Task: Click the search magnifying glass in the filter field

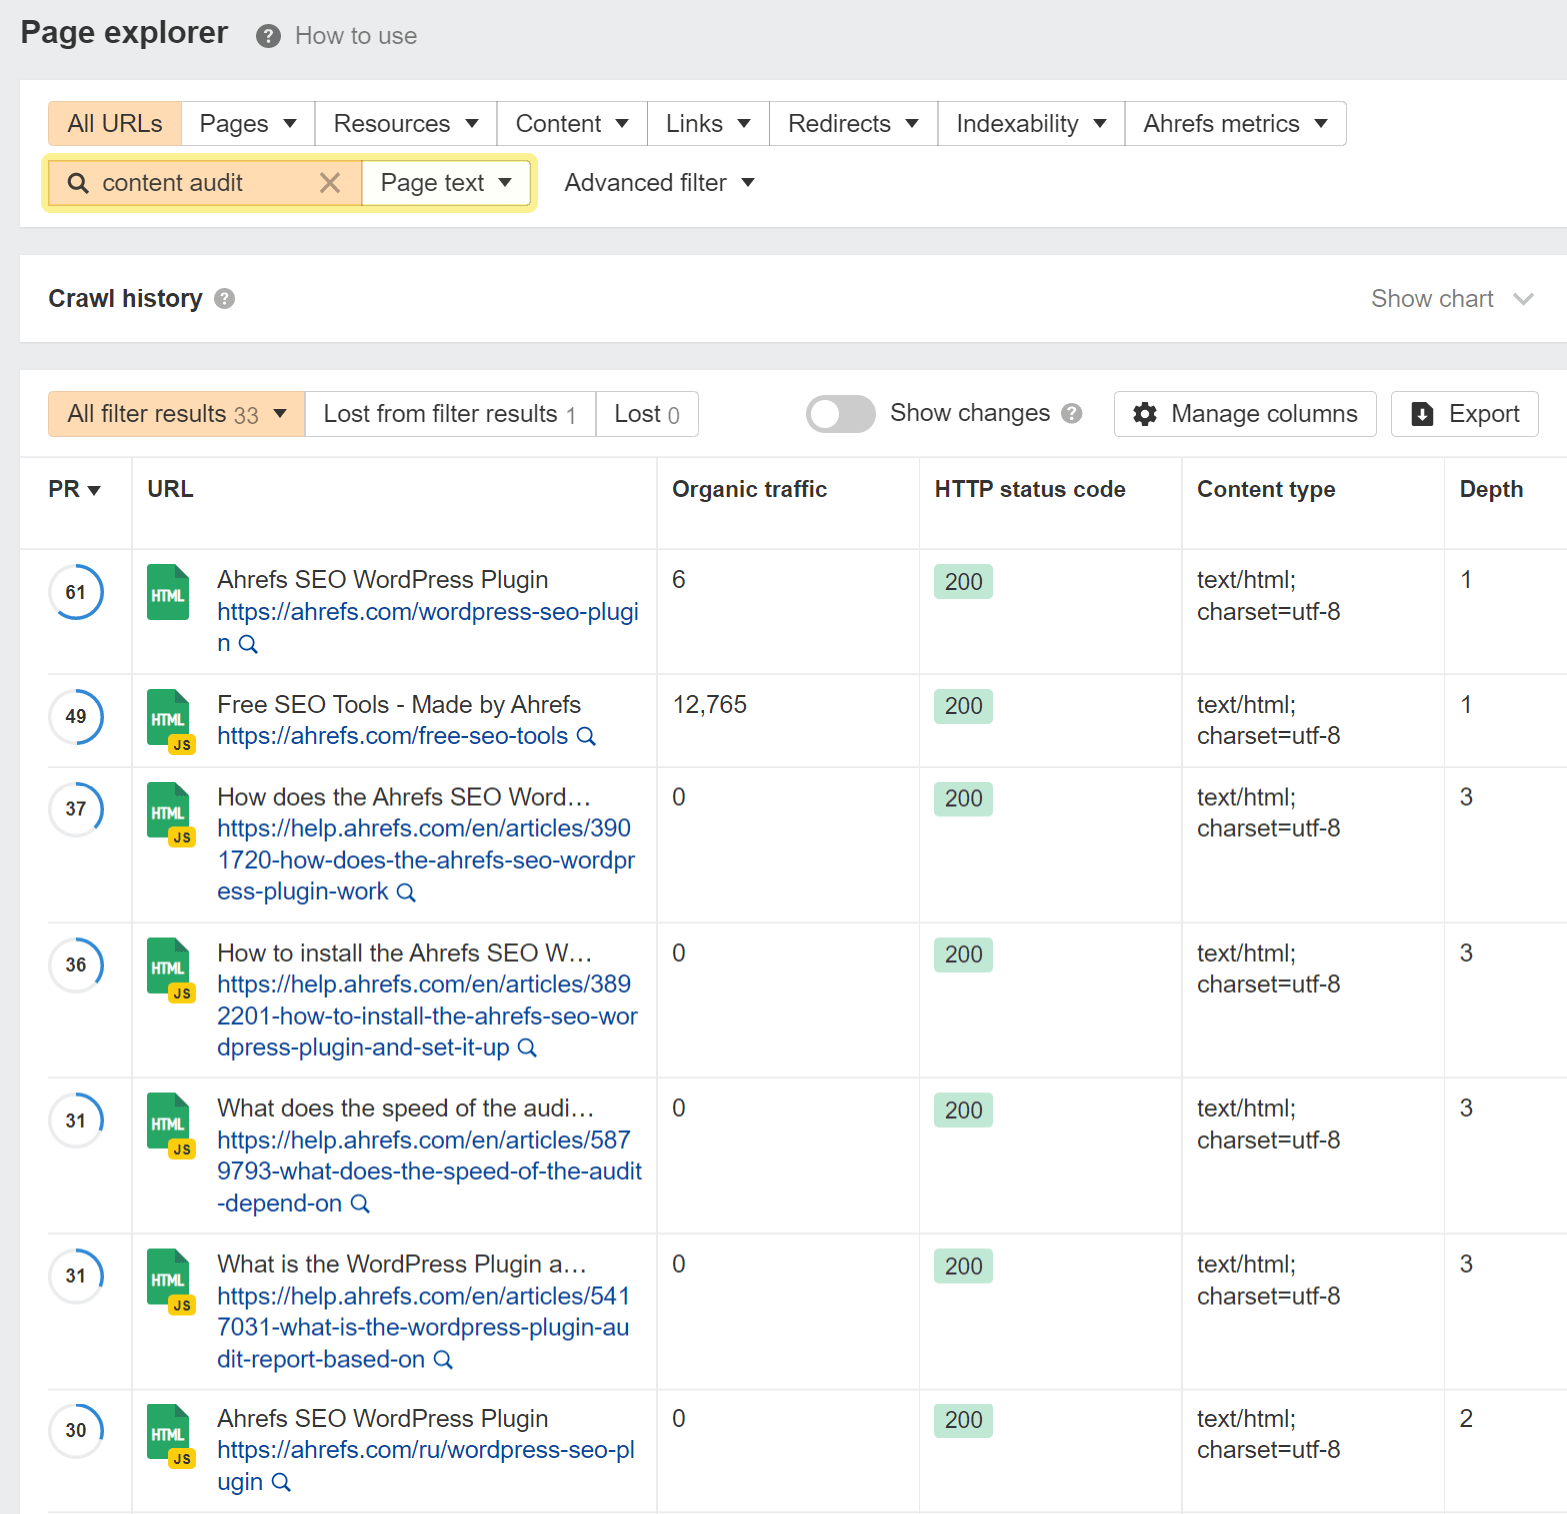Action: click(77, 182)
